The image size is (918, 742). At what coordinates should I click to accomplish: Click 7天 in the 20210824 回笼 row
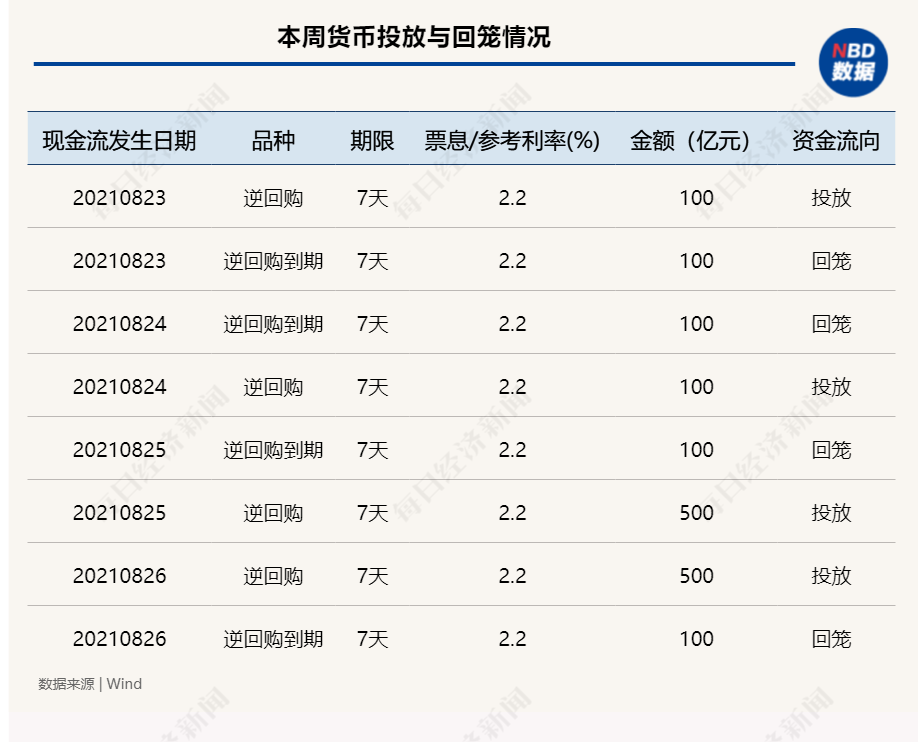[372, 324]
